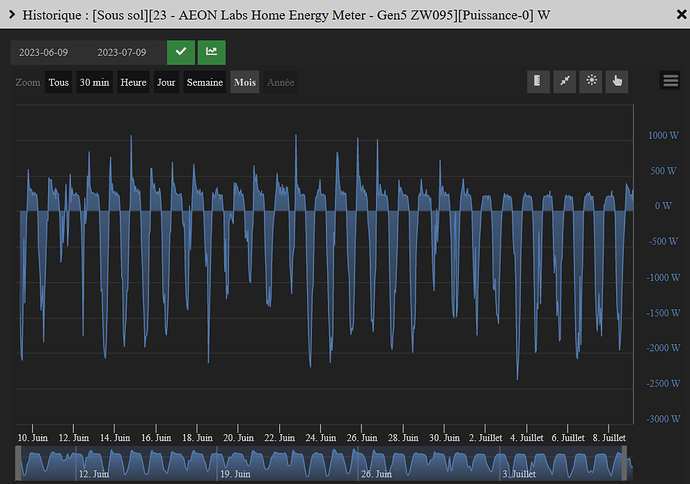Set zoom range to Tous

coord(59,83)
